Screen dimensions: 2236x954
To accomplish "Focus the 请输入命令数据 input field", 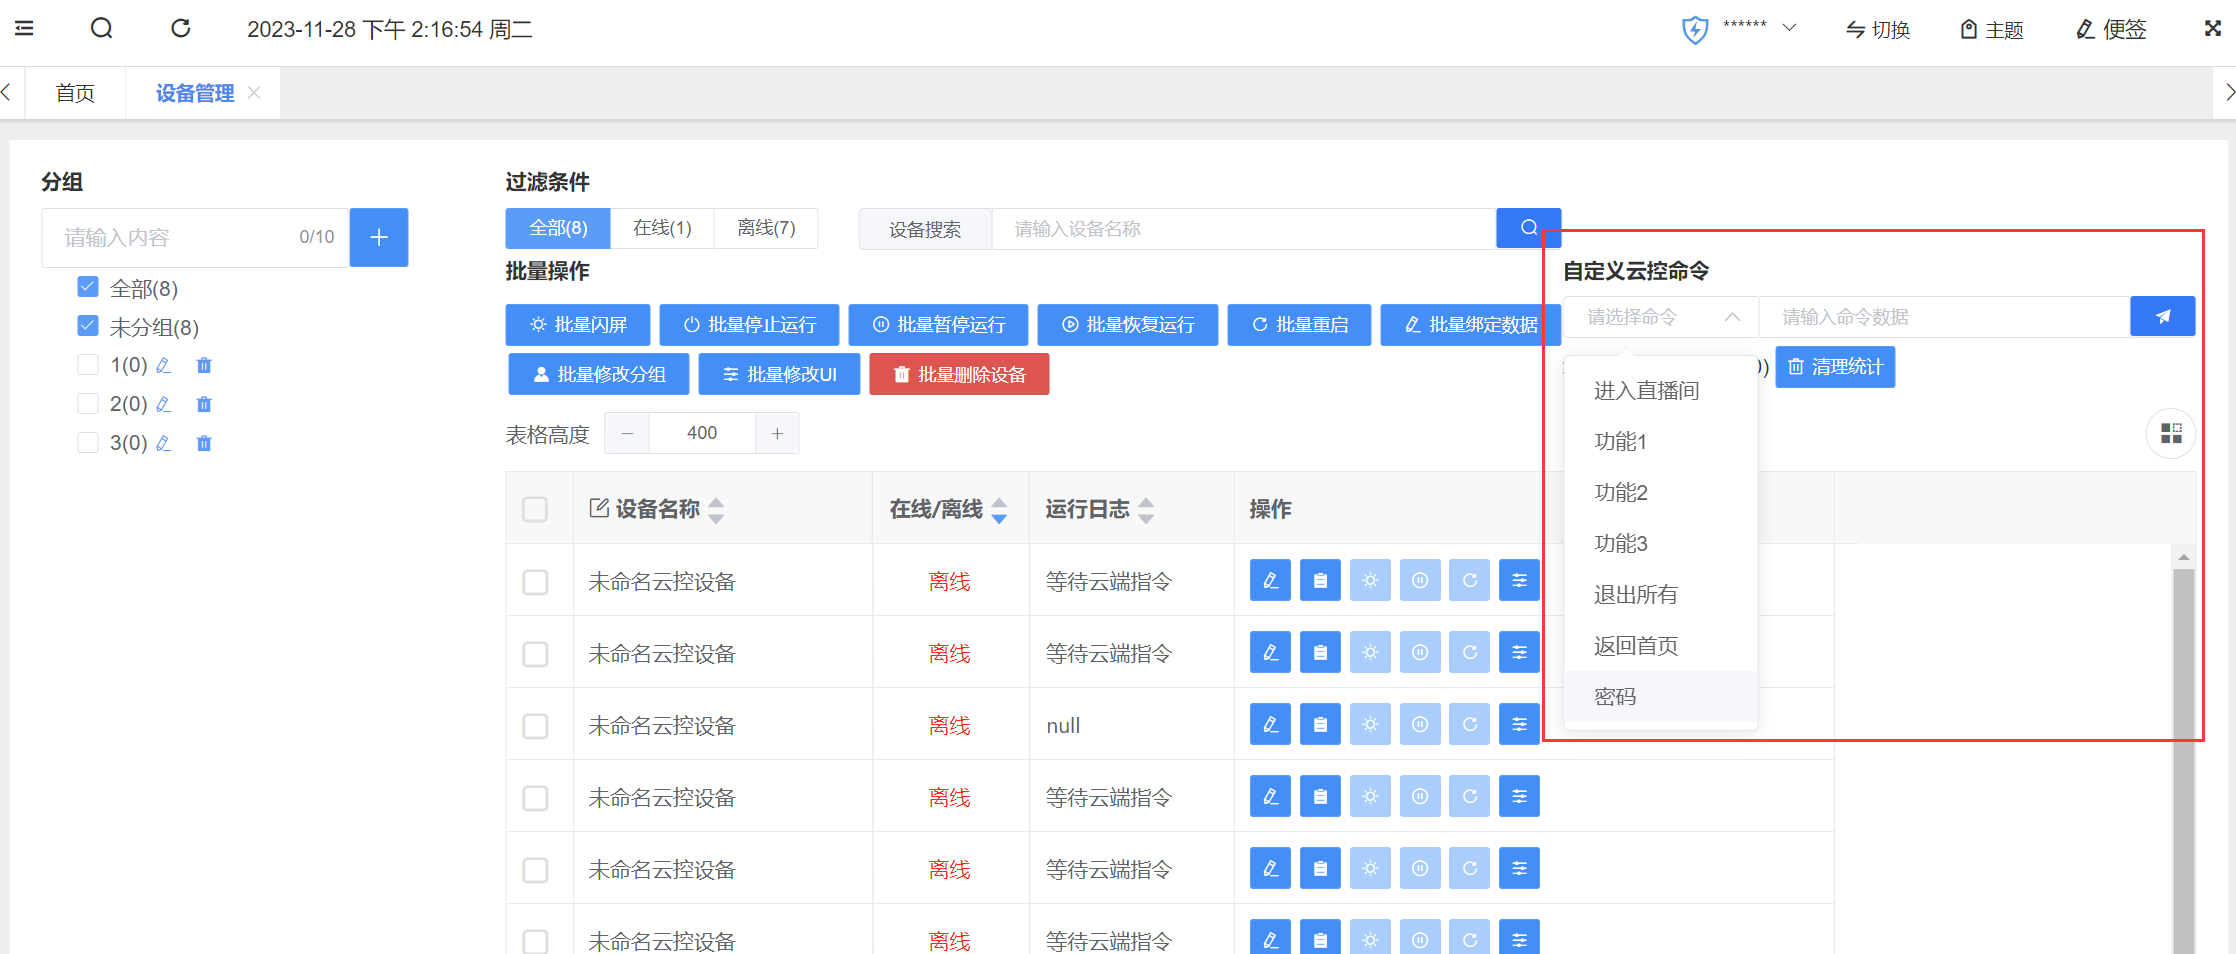I will click(x=1945, y=317).
